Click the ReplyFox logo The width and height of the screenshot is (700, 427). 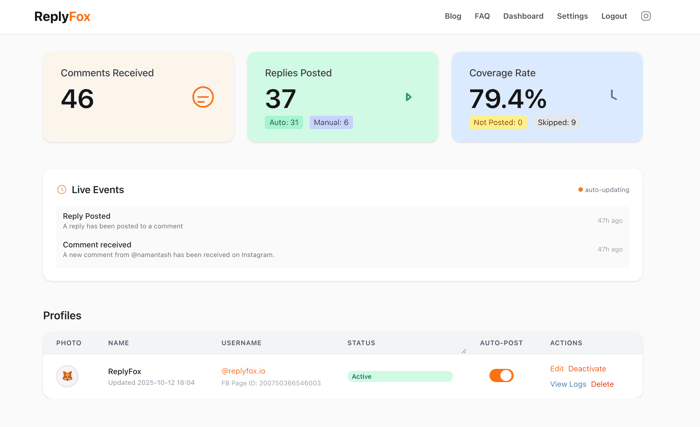62,17
